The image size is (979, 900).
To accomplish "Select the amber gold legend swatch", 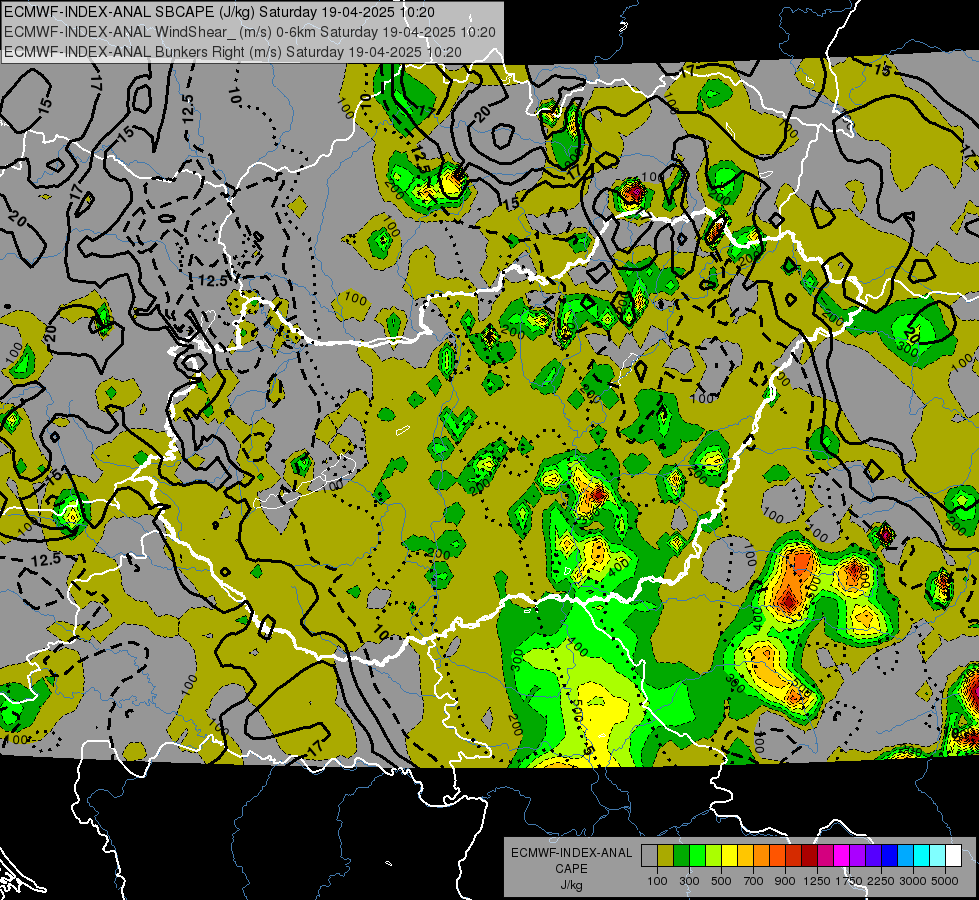I will point(745,856).
